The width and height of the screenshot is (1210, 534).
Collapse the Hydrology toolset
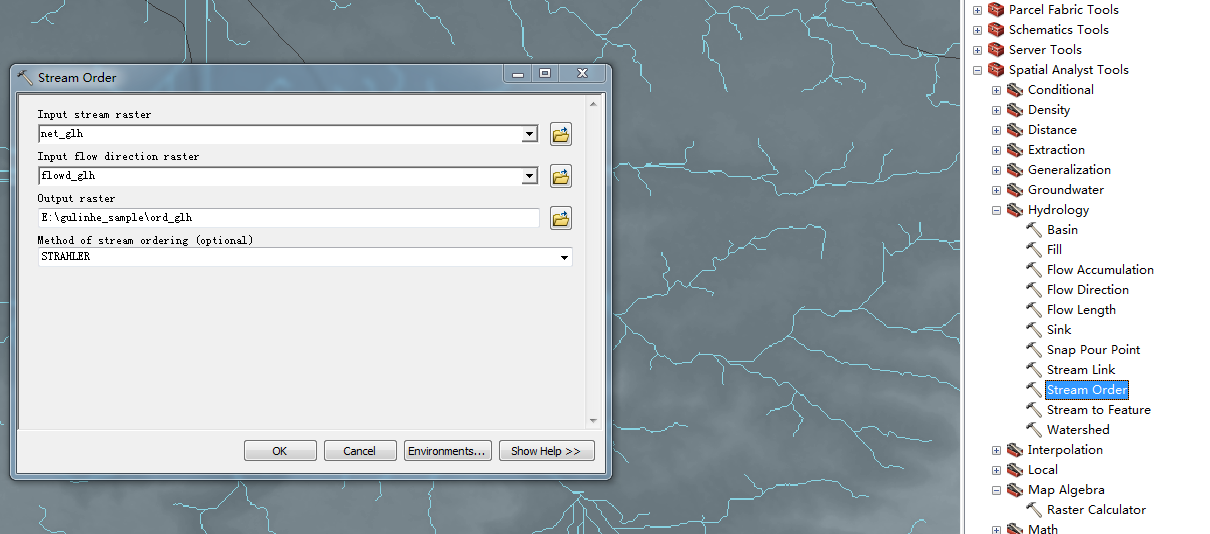[x=996, y=210]
